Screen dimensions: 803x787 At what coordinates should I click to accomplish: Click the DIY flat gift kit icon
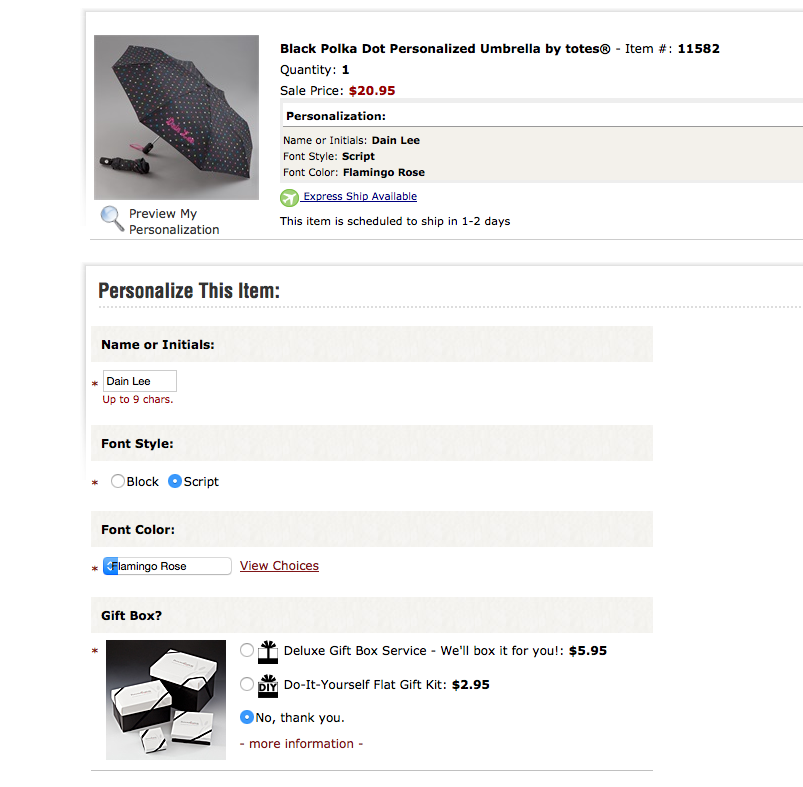(267, 685)
